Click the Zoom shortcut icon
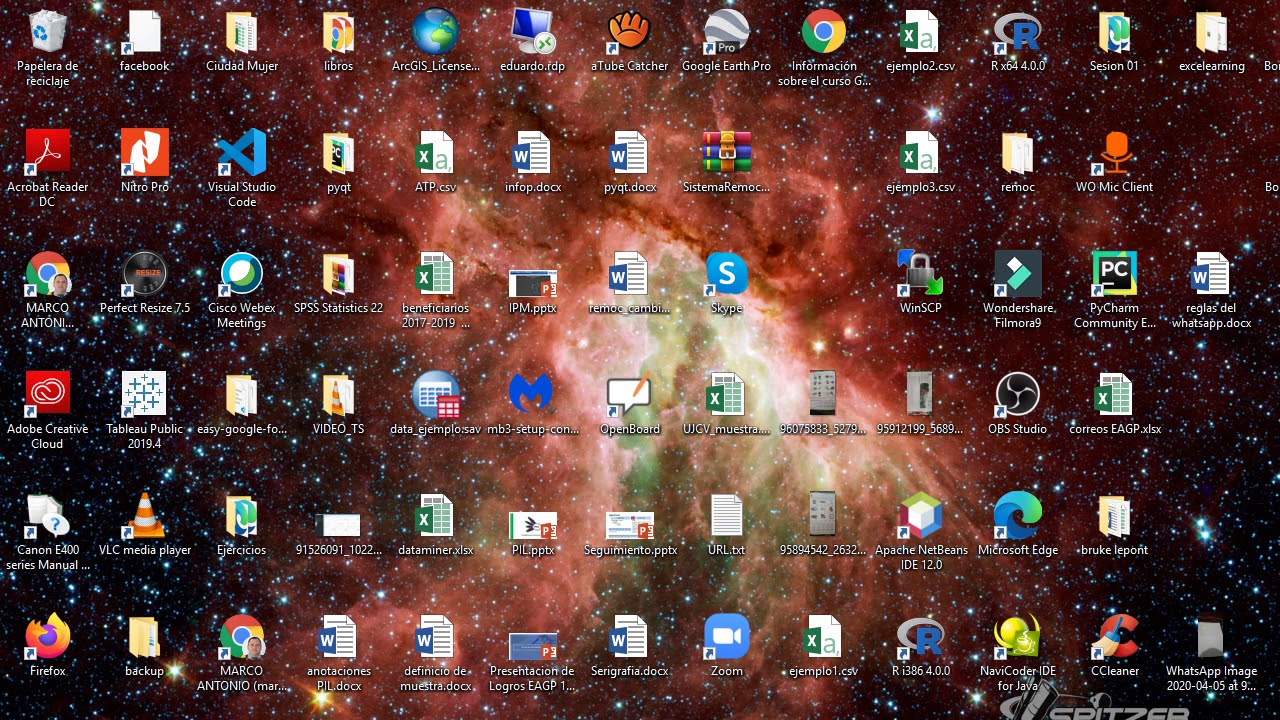The image size is (1280, 720). 726,637
